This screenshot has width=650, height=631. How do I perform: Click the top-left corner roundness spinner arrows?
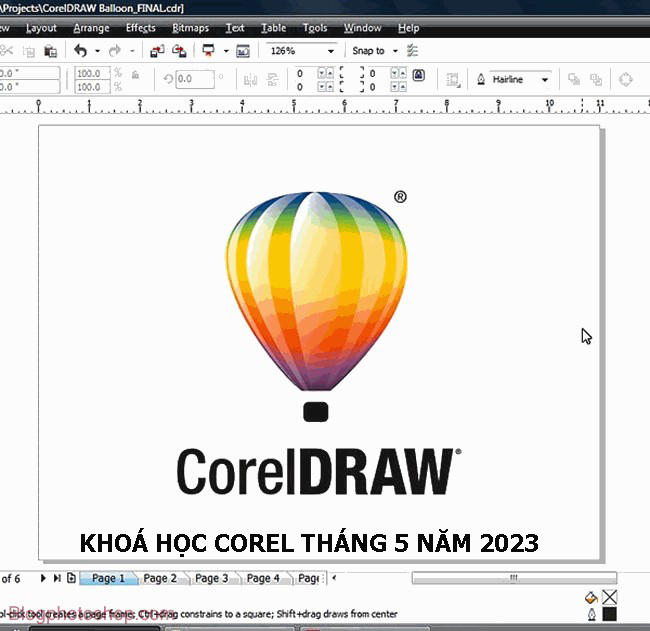(325, 73)
